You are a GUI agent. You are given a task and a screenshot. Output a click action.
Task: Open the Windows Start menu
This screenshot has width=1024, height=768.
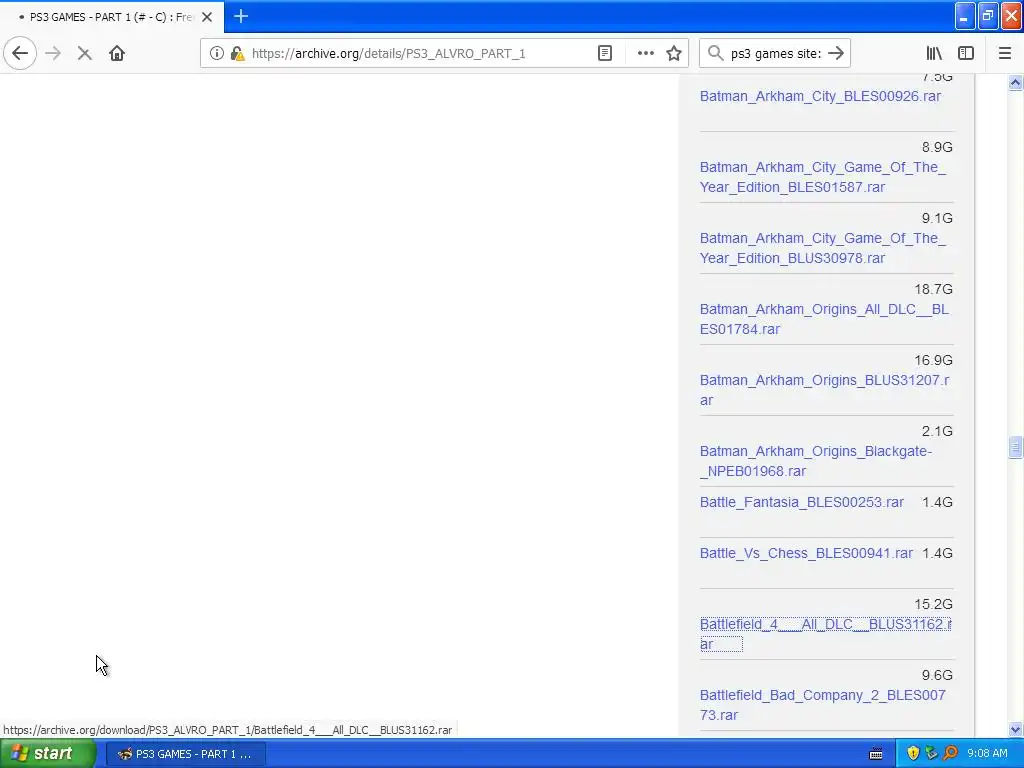(47, 754)
